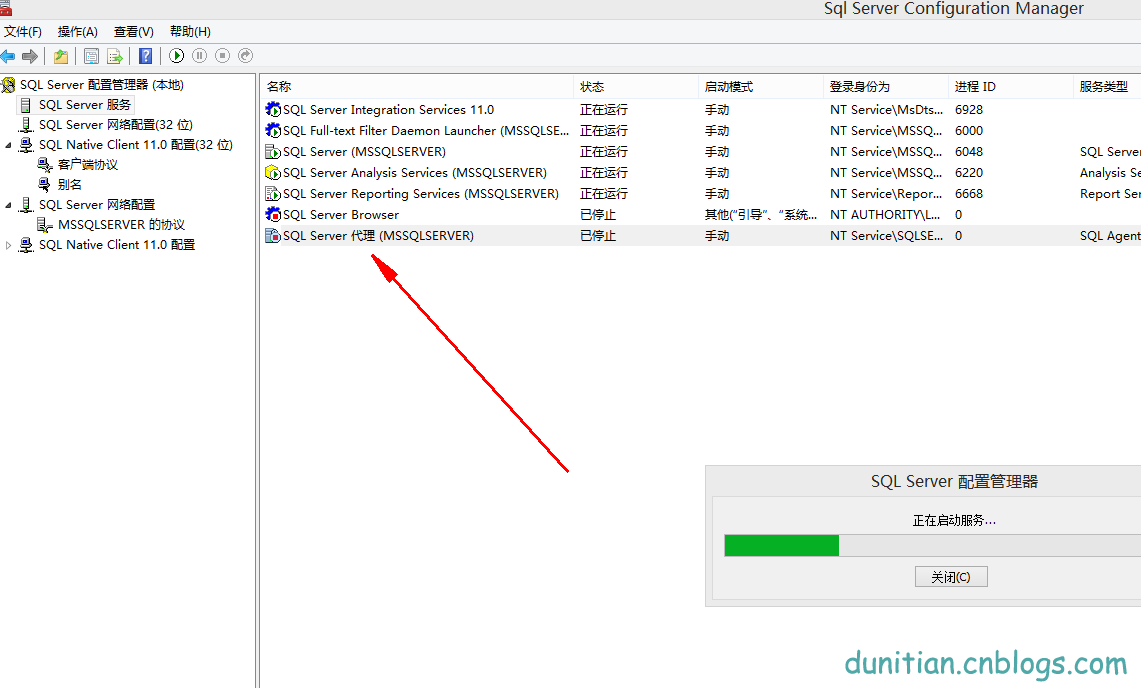The width and height of the screenshot is (1141, 688).
Task: Click the NT Service\Repor... login cell
Action: click(x=886, y=194)
